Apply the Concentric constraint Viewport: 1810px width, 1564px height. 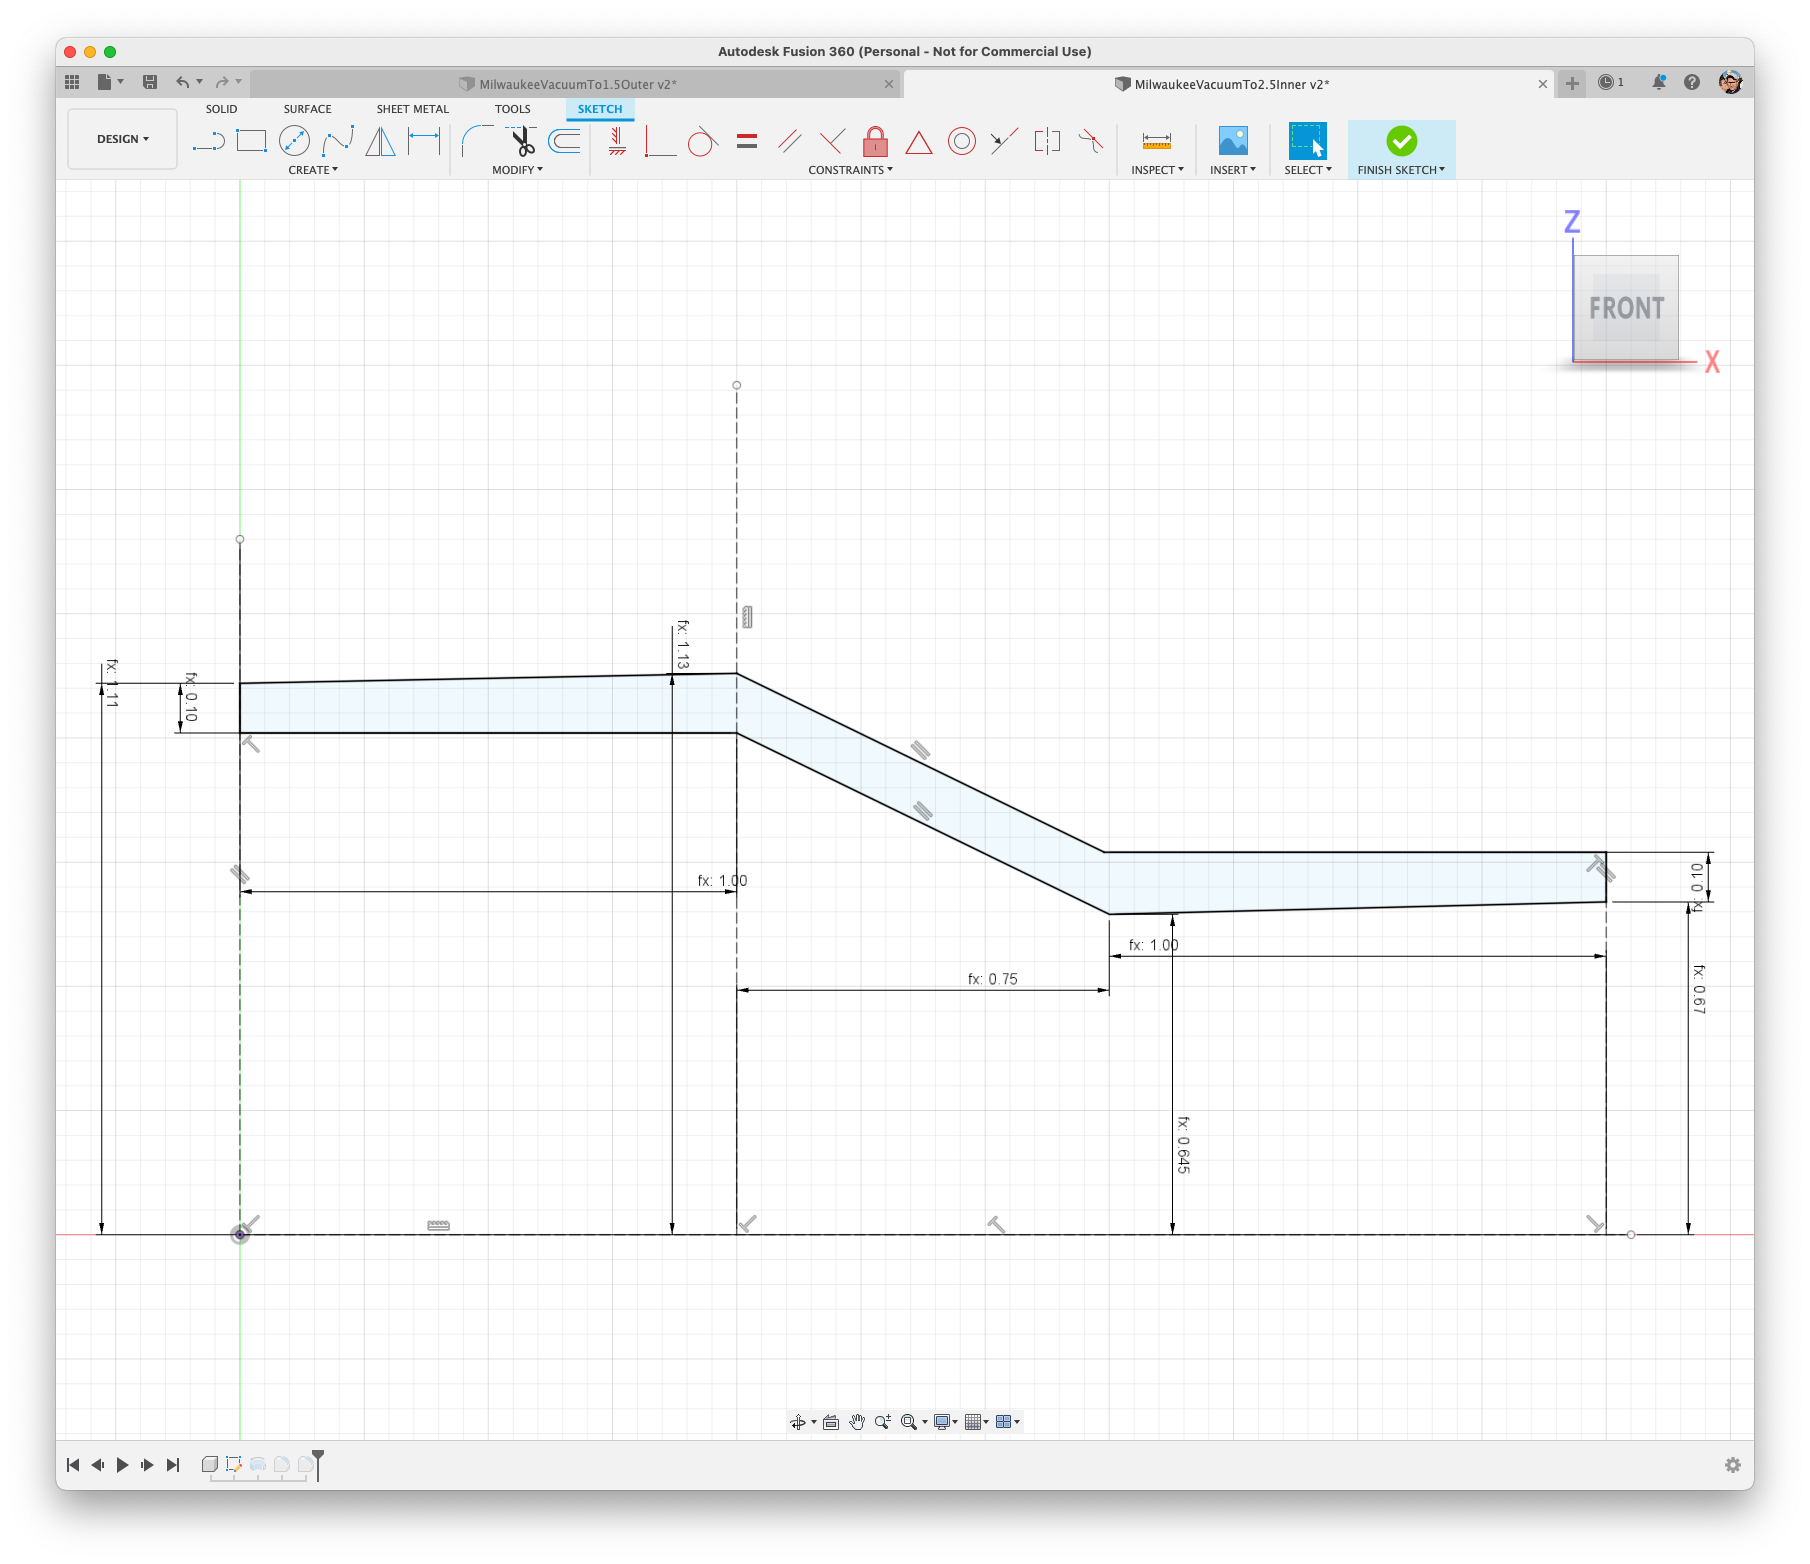(x=962, y=141)
